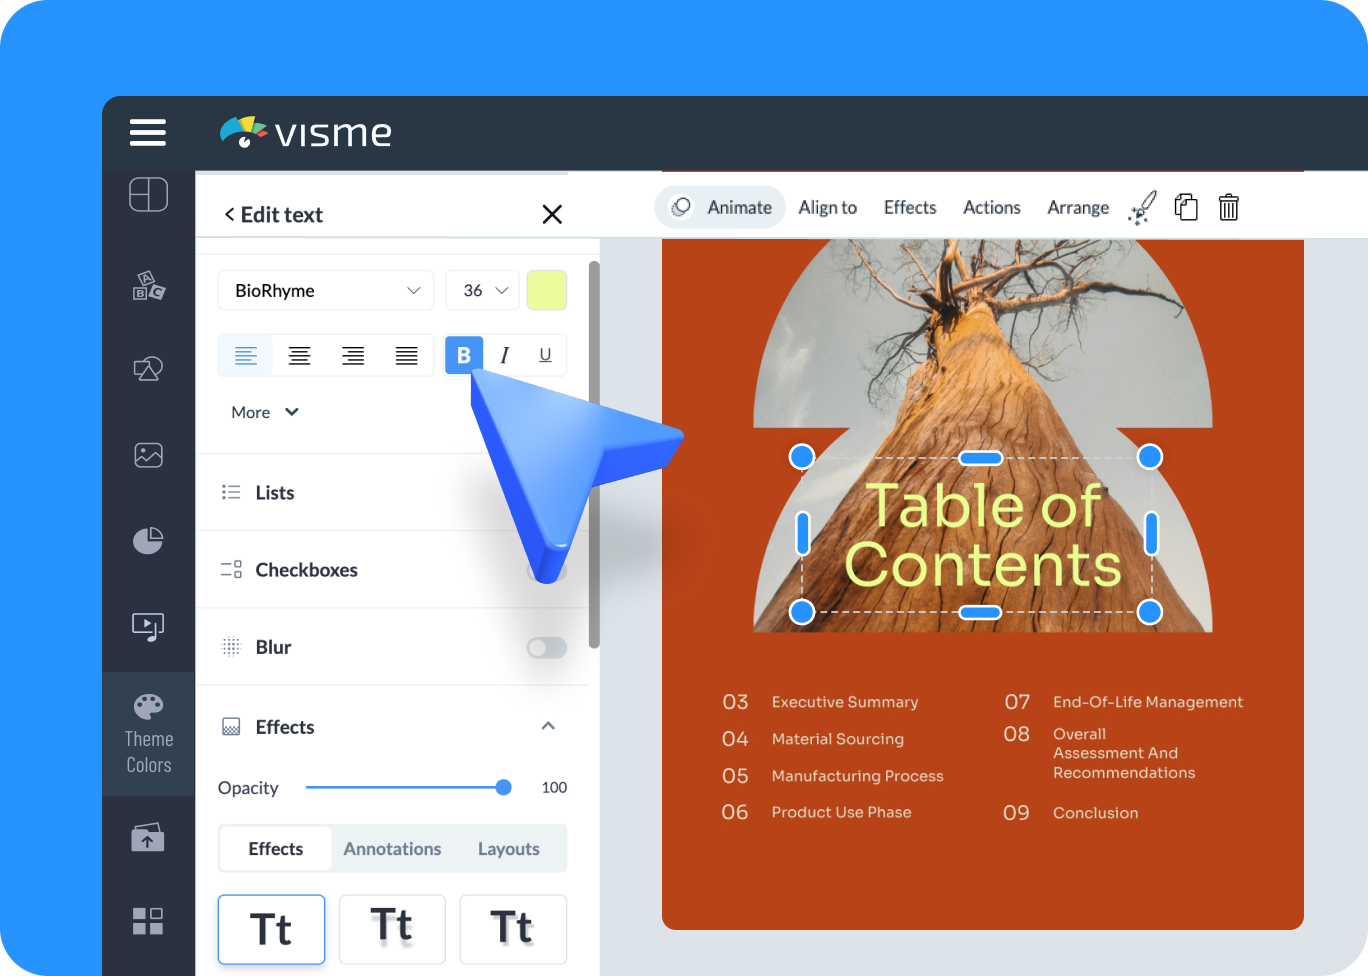Open the media and video sidebar icon
This screenshot has height=976, width=1368.
click(148, 627)
